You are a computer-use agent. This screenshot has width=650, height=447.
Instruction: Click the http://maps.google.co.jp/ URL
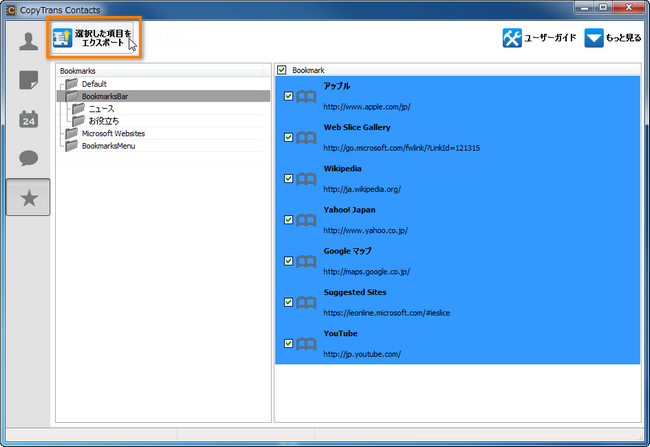click(x=366, y=272)
